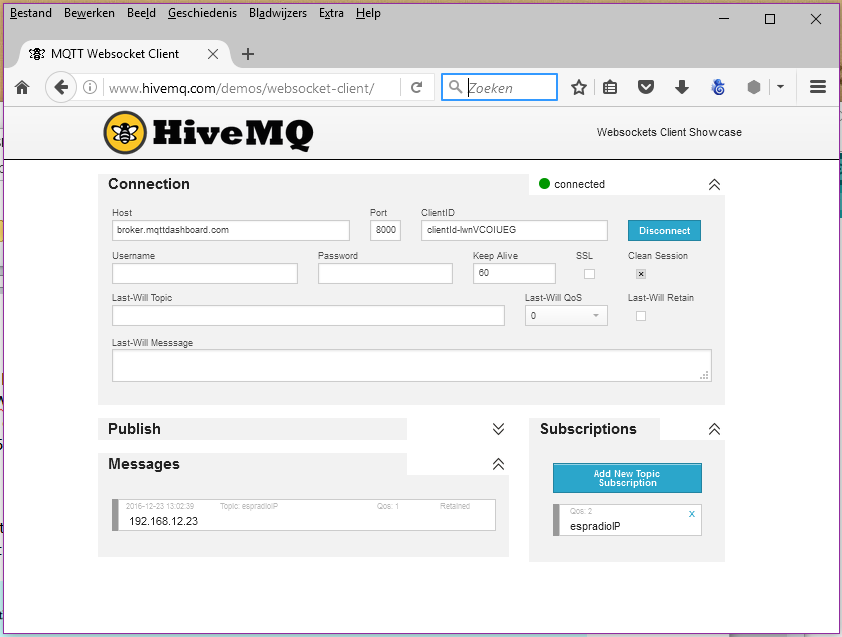The image size is (842, 637).
Task: Click the gray hexagon extension icon
Action: click(754, 87)
